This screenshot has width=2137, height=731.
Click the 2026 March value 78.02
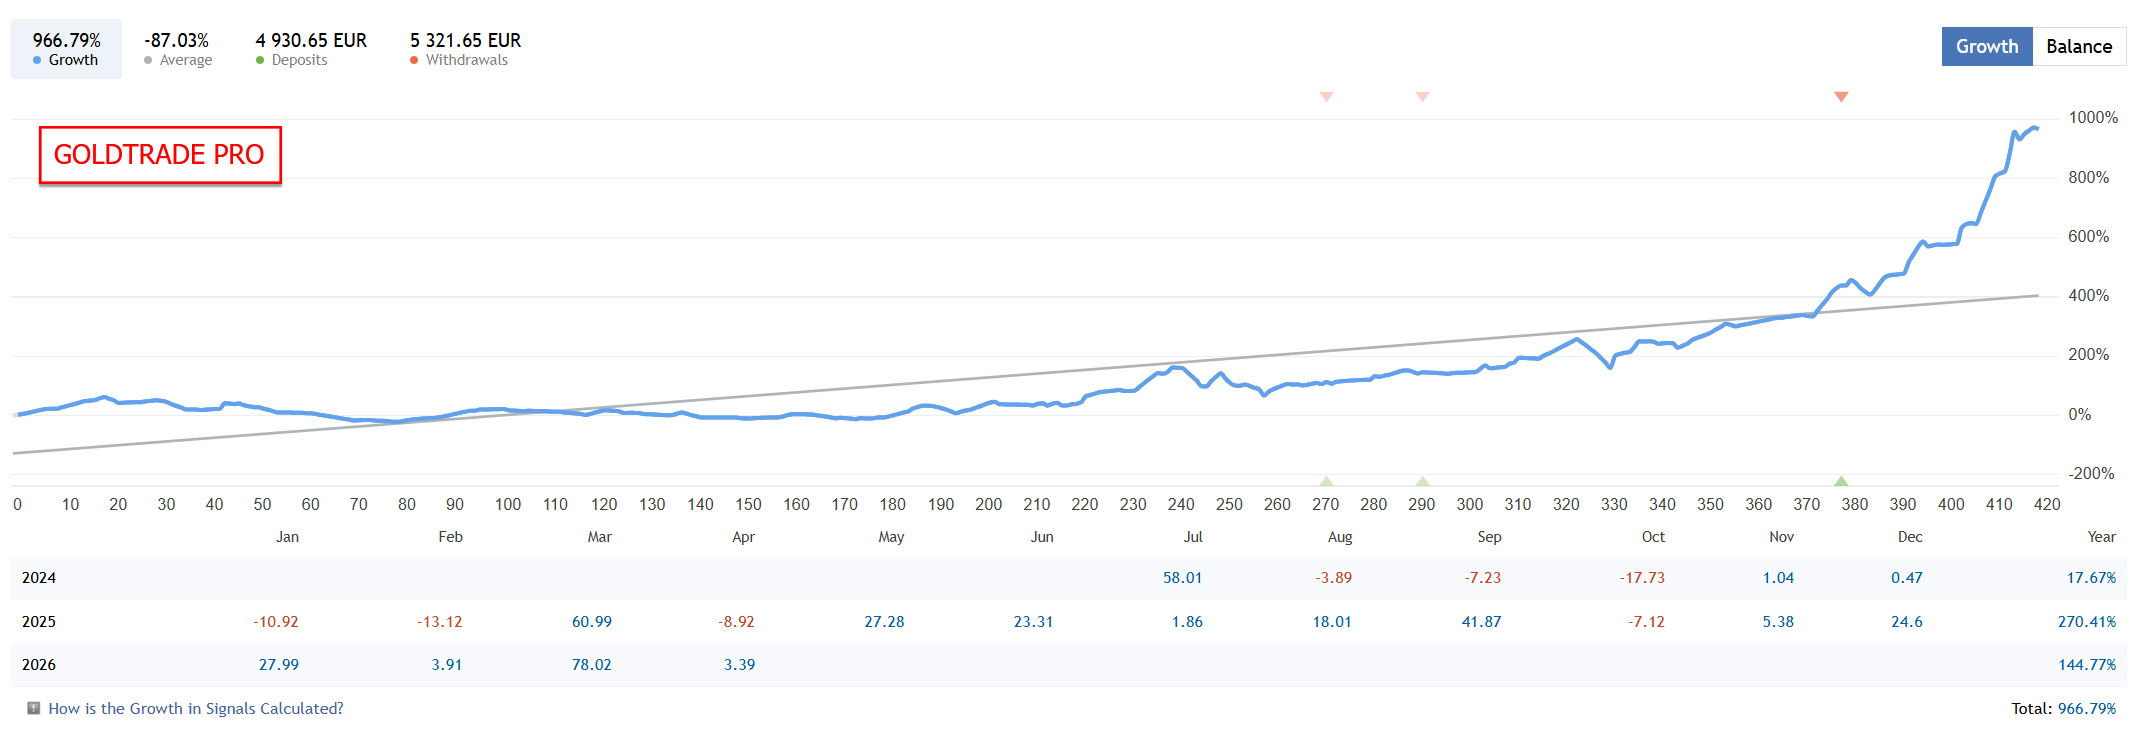[591, 665]
